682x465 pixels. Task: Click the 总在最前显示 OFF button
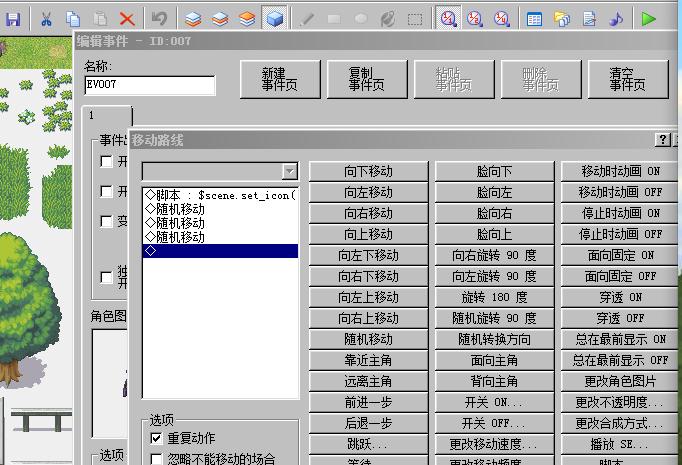(x=620, y=360)
